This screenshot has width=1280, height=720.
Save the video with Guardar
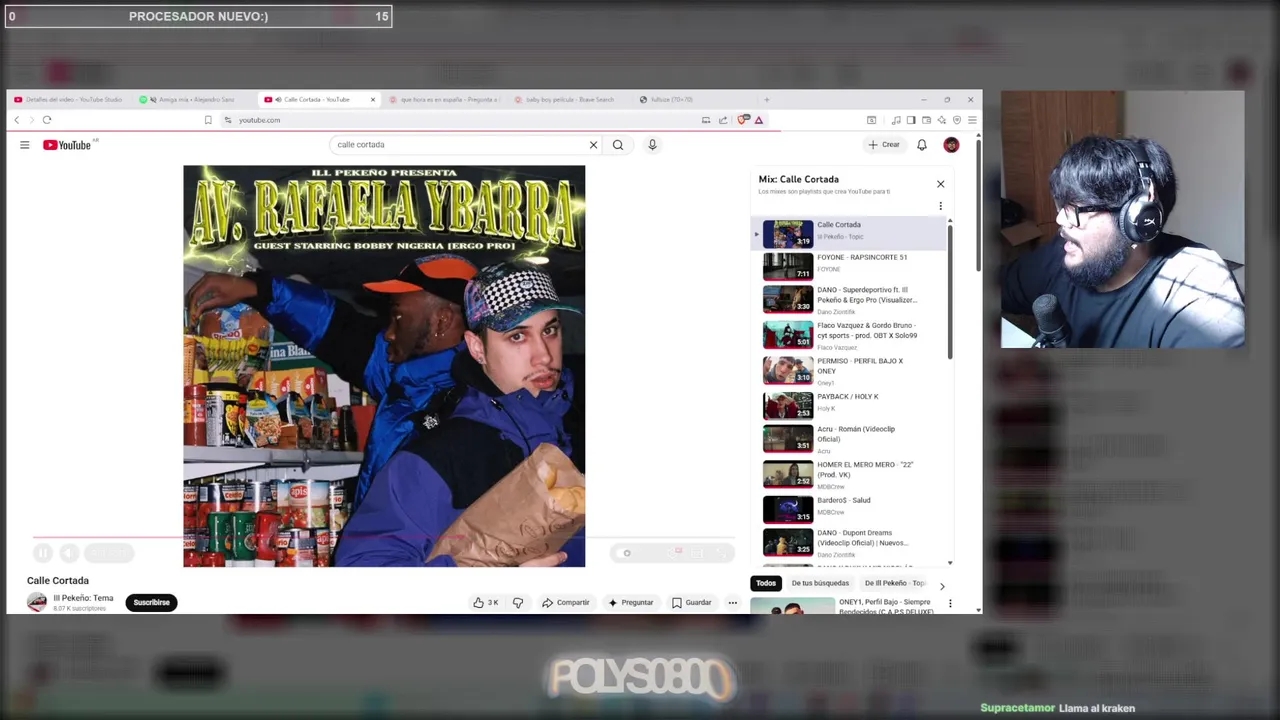pos(692,603)
